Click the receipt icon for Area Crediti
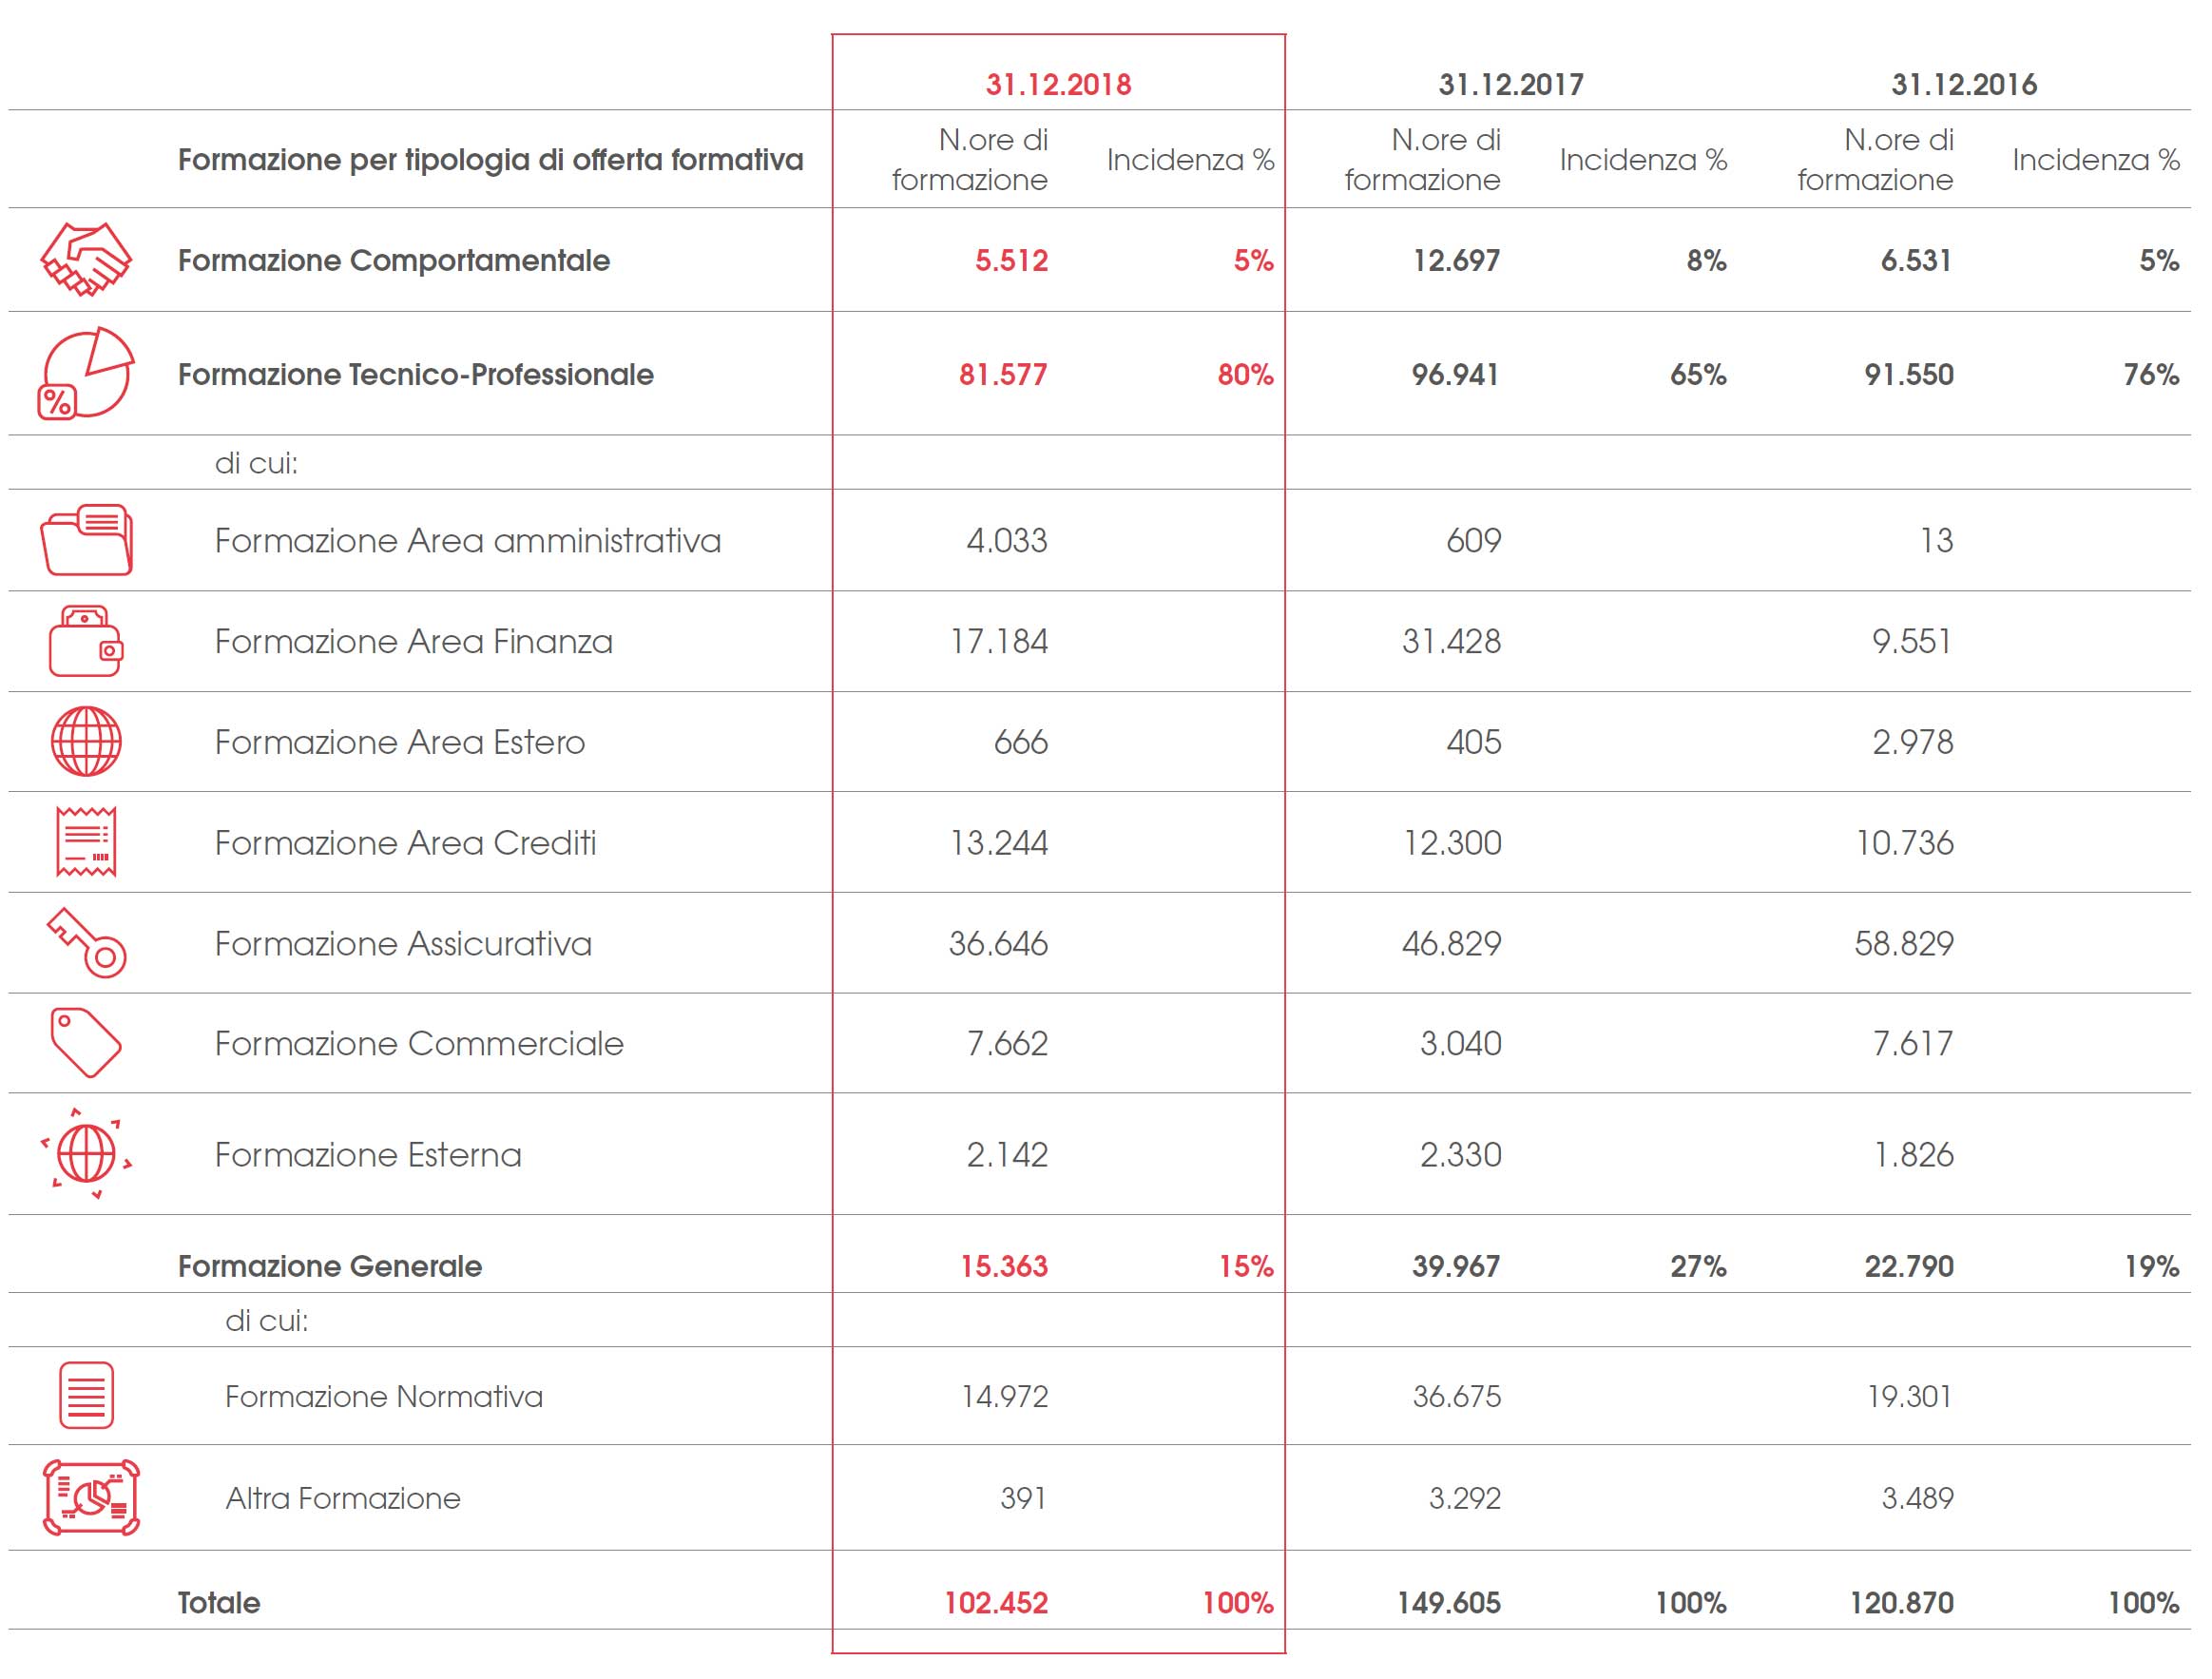 86,842
